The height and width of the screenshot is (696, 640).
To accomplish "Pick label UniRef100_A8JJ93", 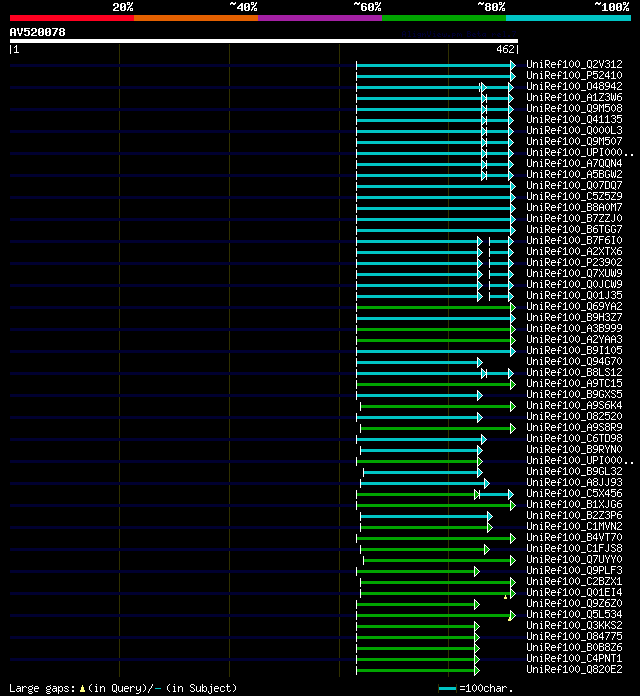I will pos(574,482).
